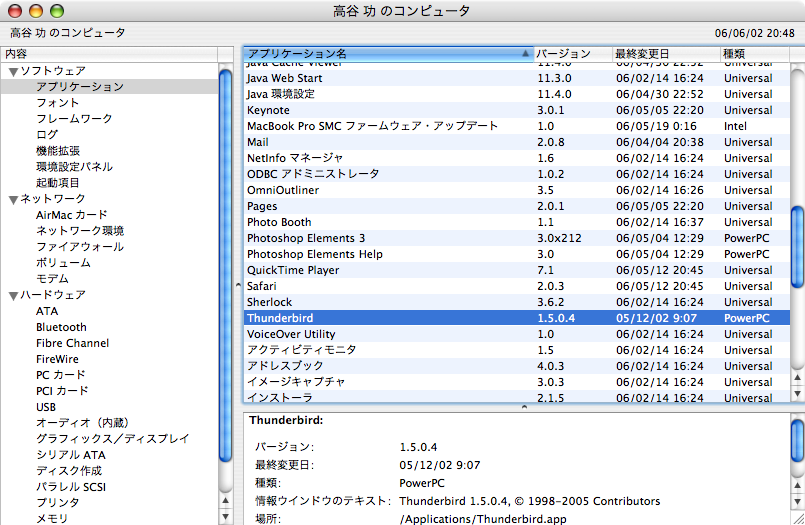Select ファイアウォール in the sidebar
This screenshot has width=805, height=525.
click(80, 247)
